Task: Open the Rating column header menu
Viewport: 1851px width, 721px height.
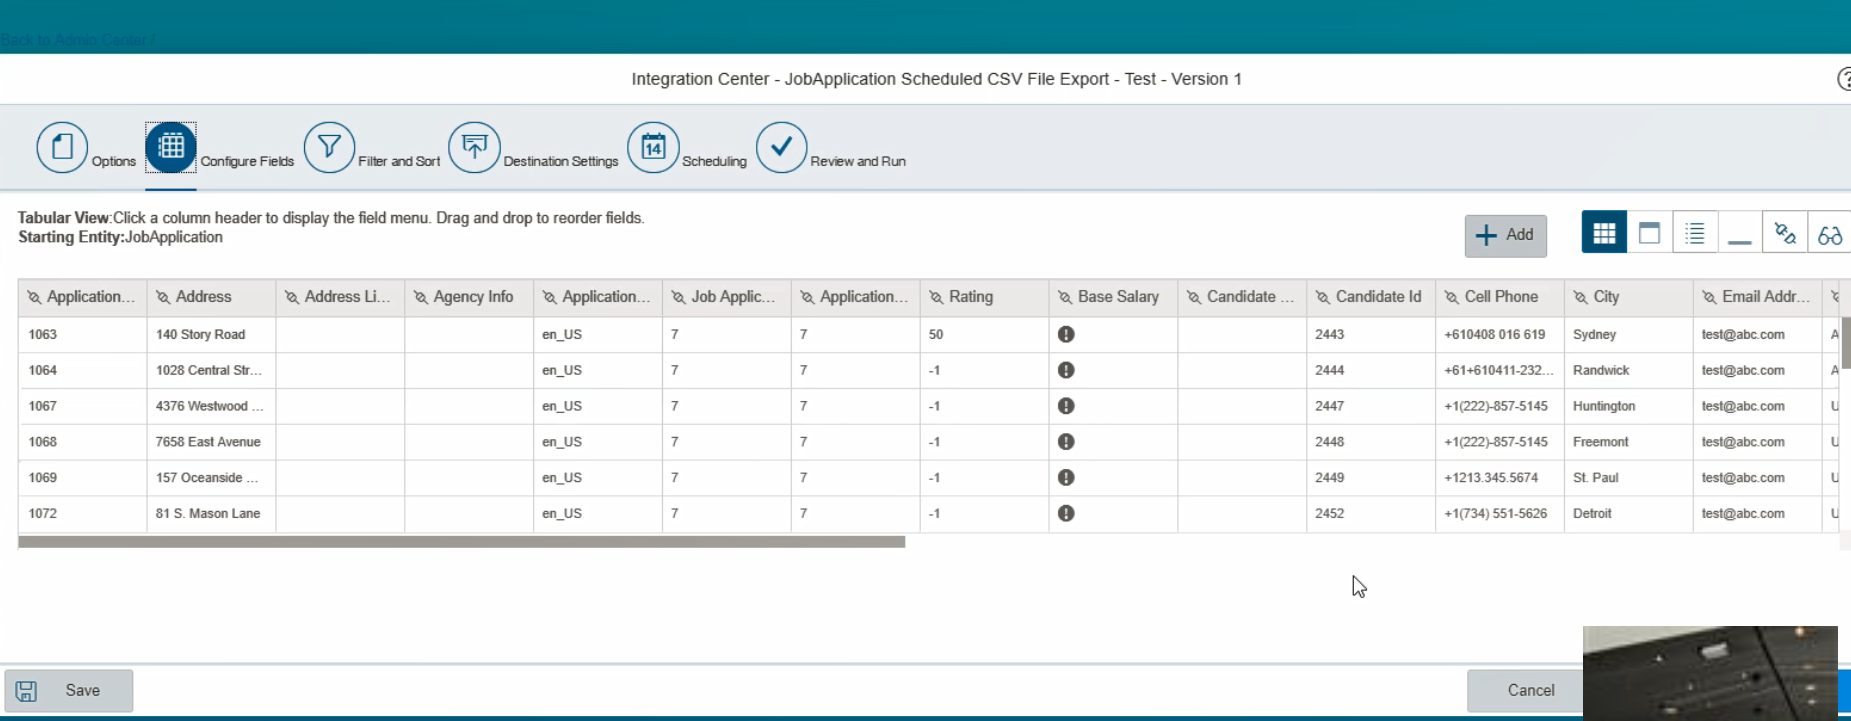Action: [x=985, y=297]
